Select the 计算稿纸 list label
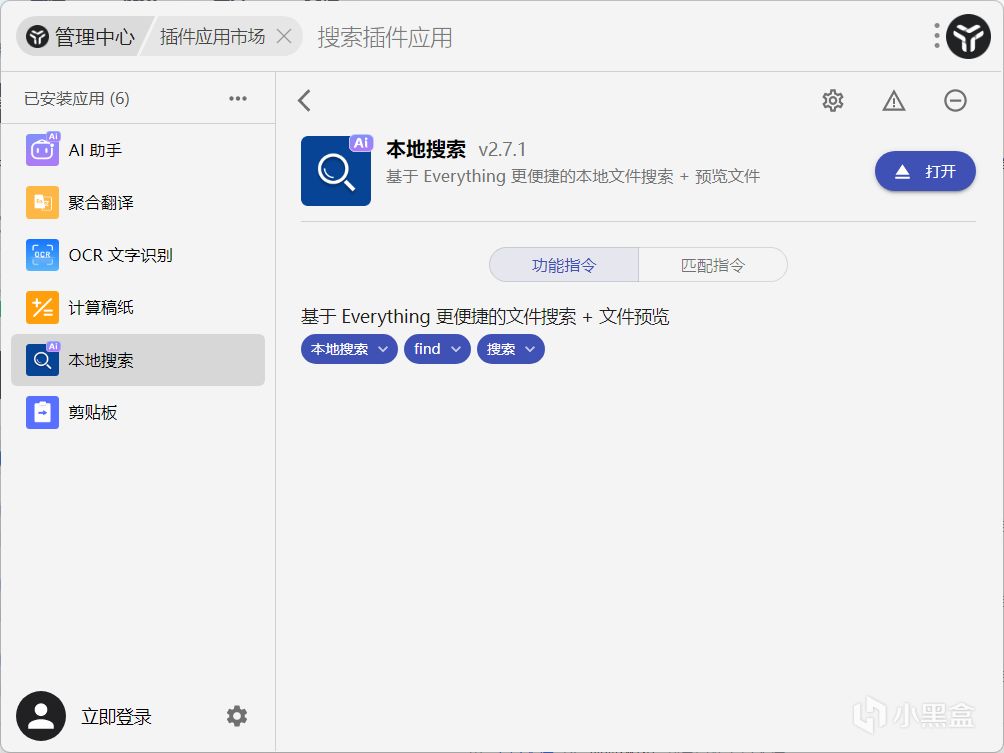Screen dimensions: 1004x753 [x=101, y=308]
